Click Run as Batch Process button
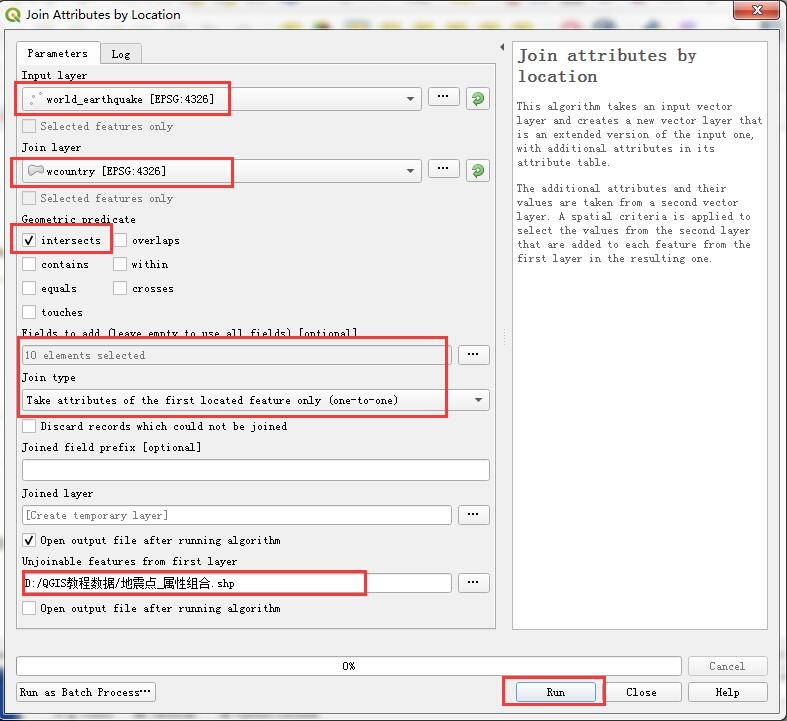 (86, 692)
